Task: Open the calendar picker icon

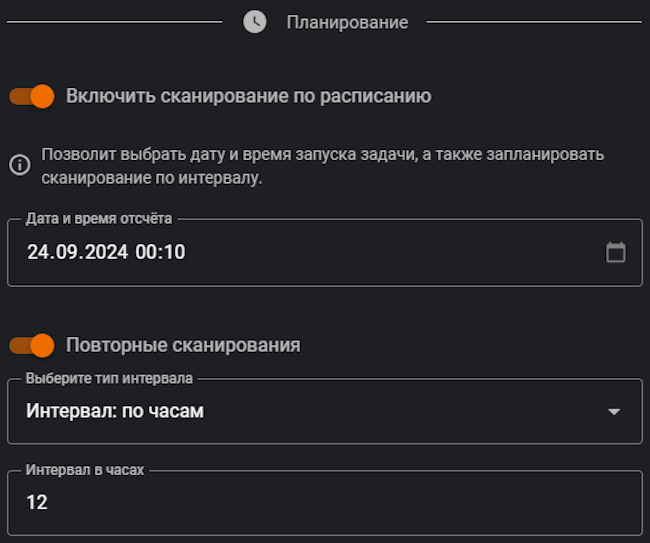Action: 616,252
